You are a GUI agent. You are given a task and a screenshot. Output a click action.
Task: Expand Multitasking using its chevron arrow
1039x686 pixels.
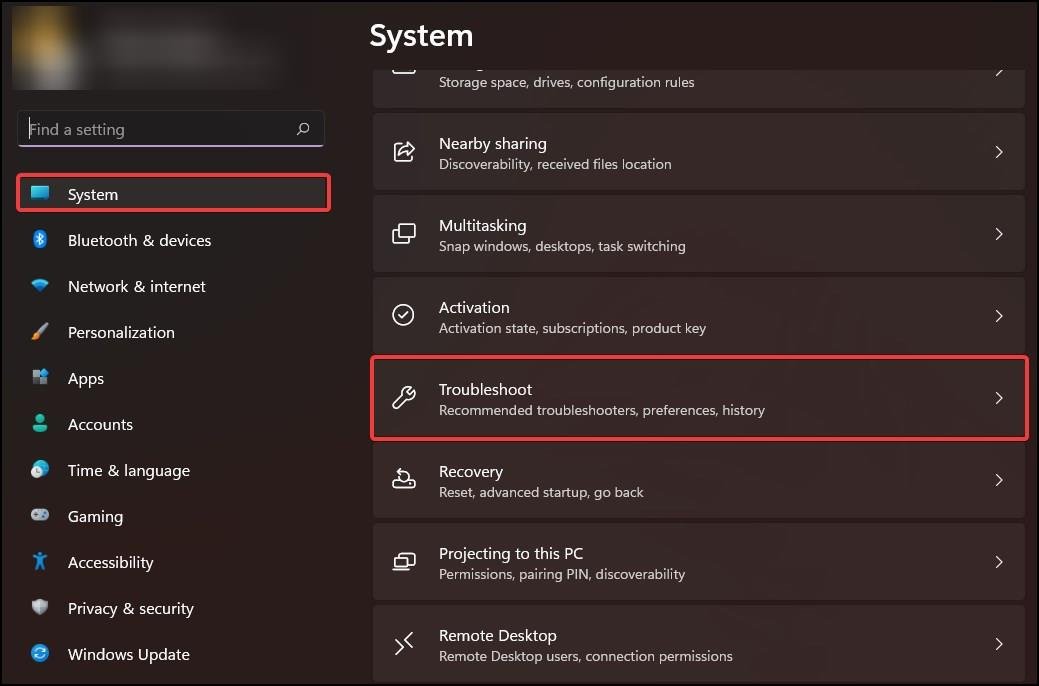999,234
